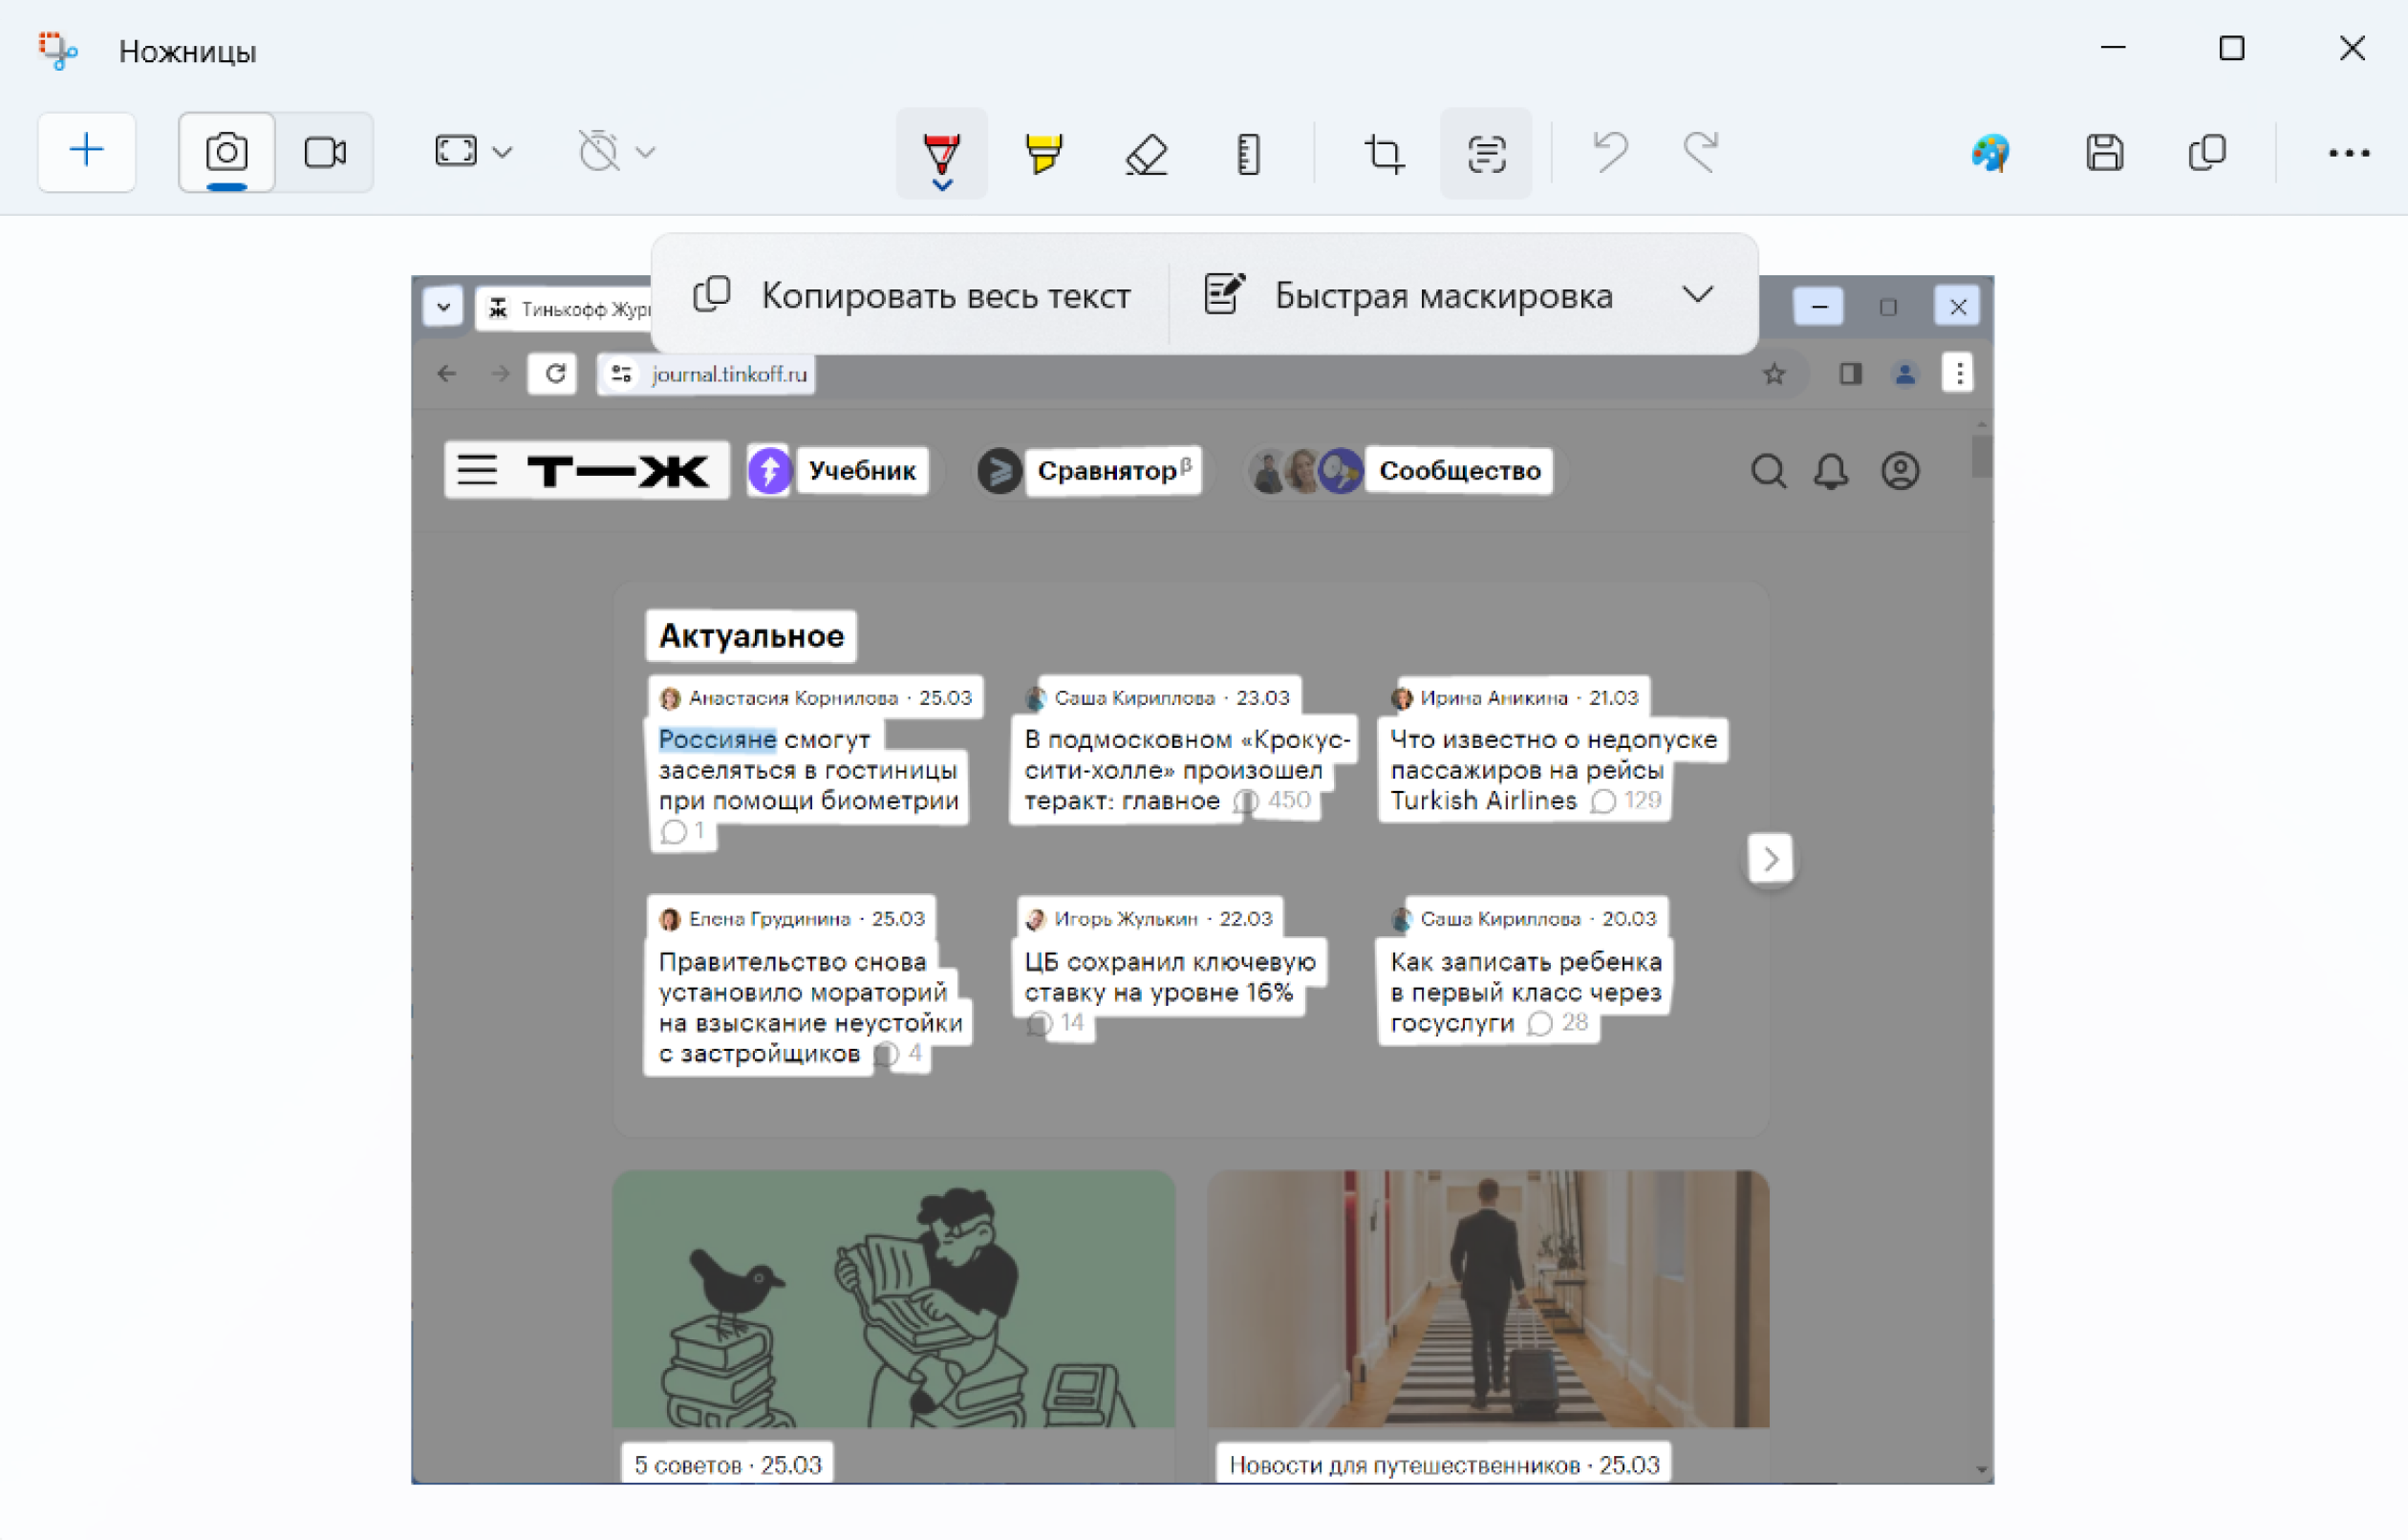Open the three-dot more options menu
Screen dimensions: 2408x1540
2348,153
